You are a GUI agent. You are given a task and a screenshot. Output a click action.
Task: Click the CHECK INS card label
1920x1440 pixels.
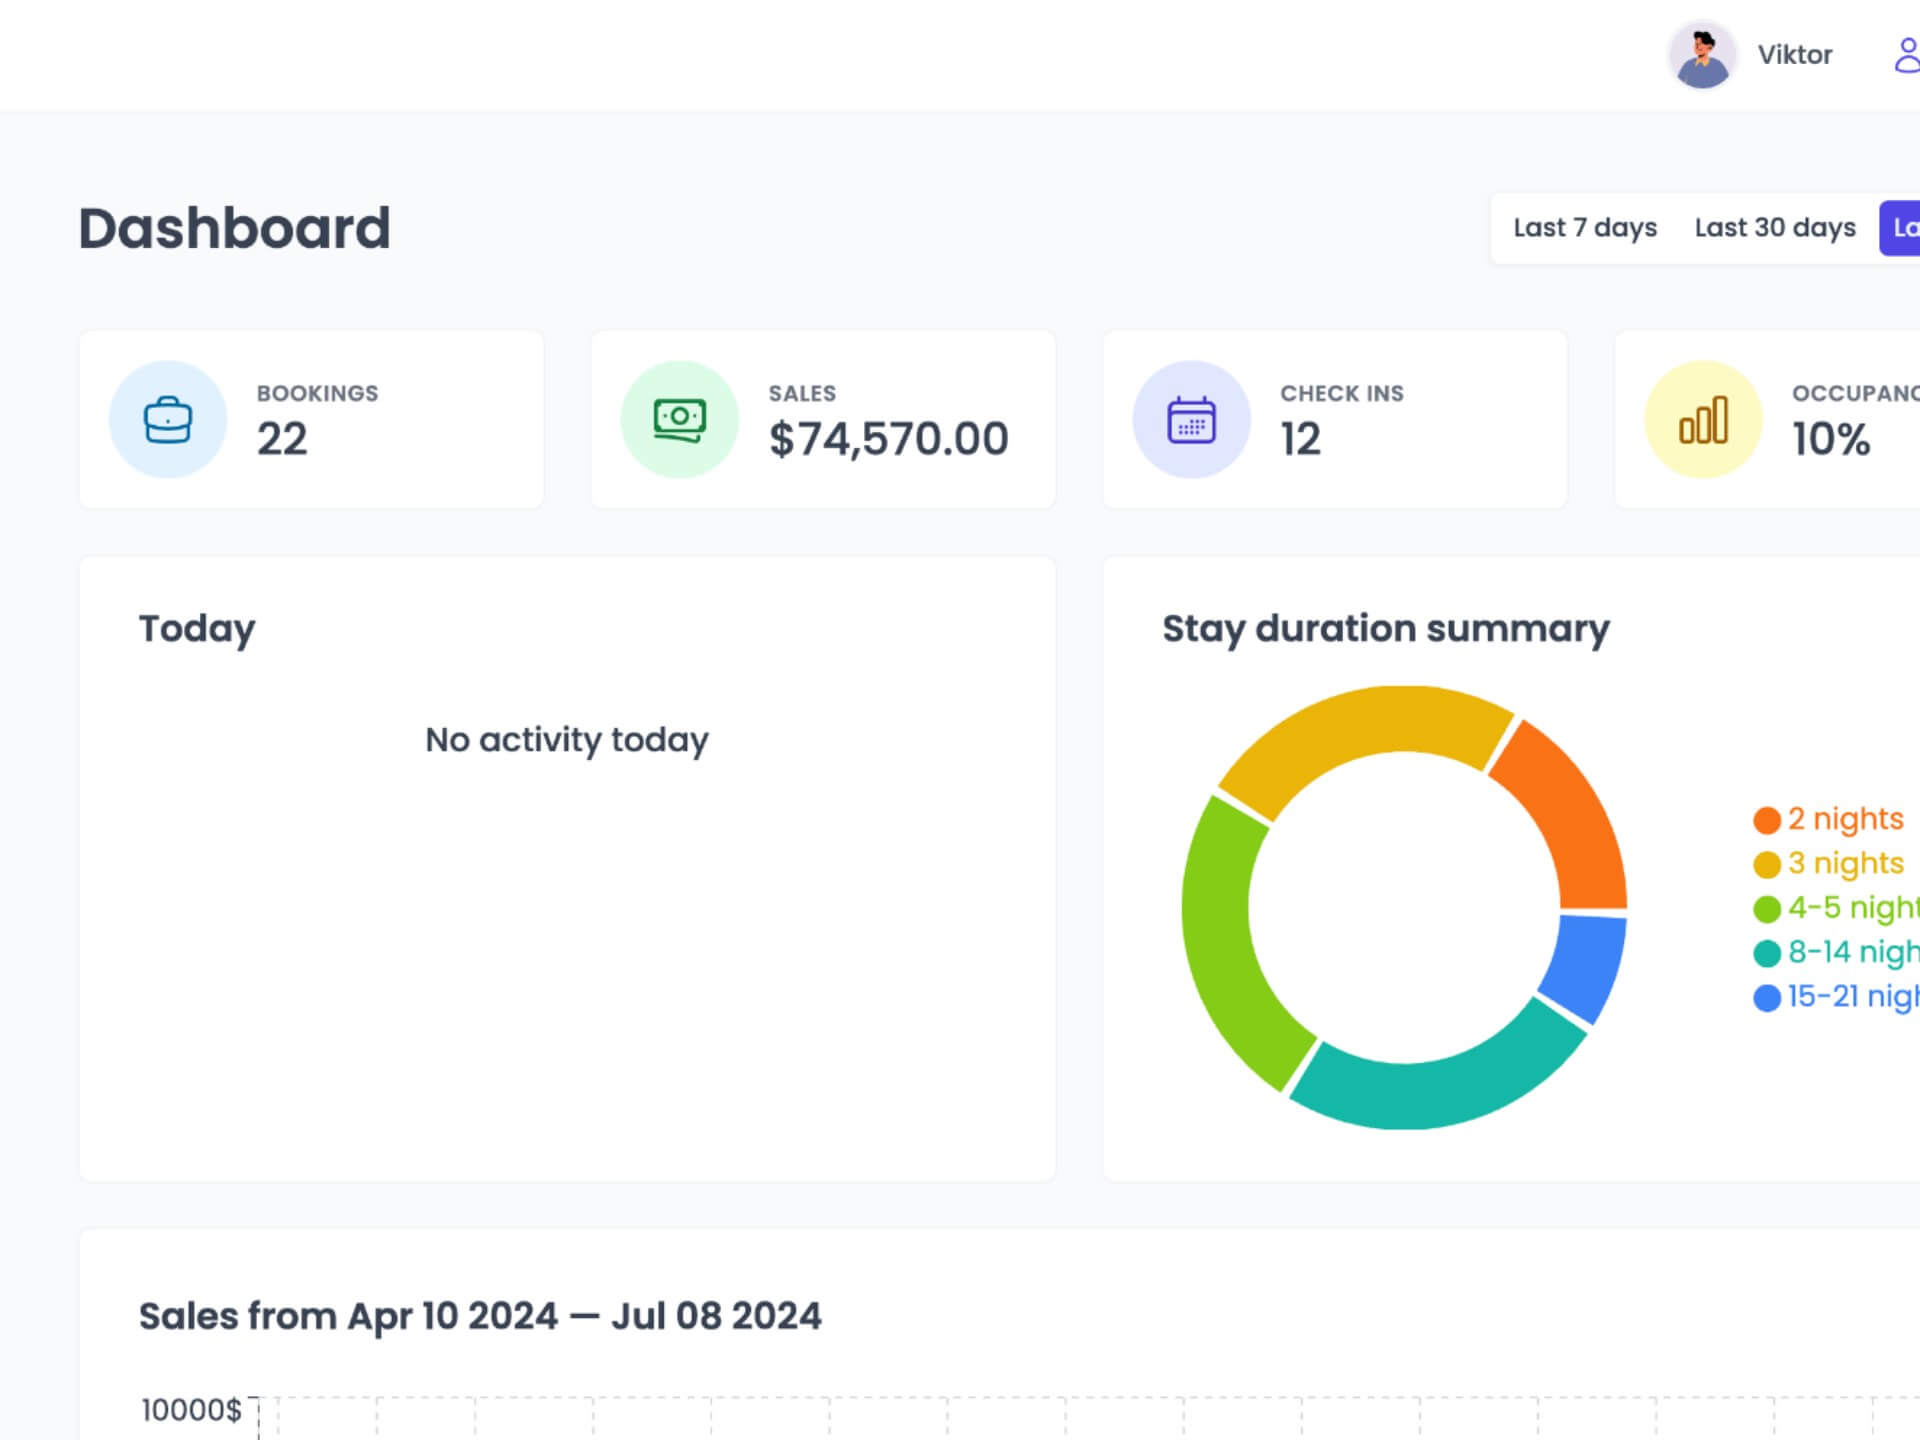click(x=1342, y=394)
